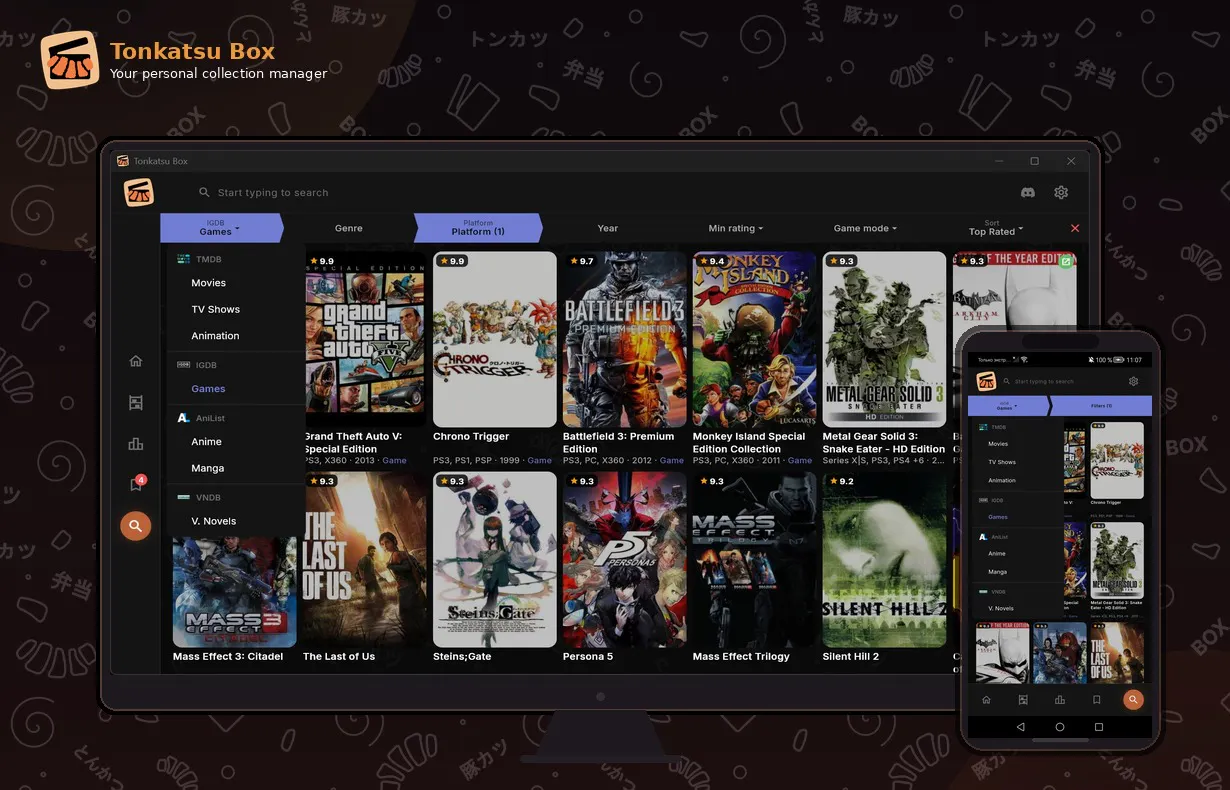This screenshot has width=1230, height=790.
Task: Tap orange search button on phone
Action: (x=1133, y=700)
